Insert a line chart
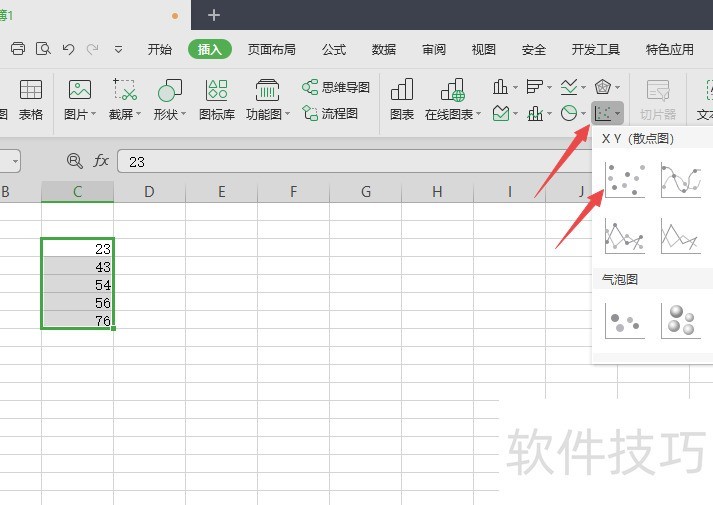The width and height of the screenshot is (713, 505). tap(569, 86)
